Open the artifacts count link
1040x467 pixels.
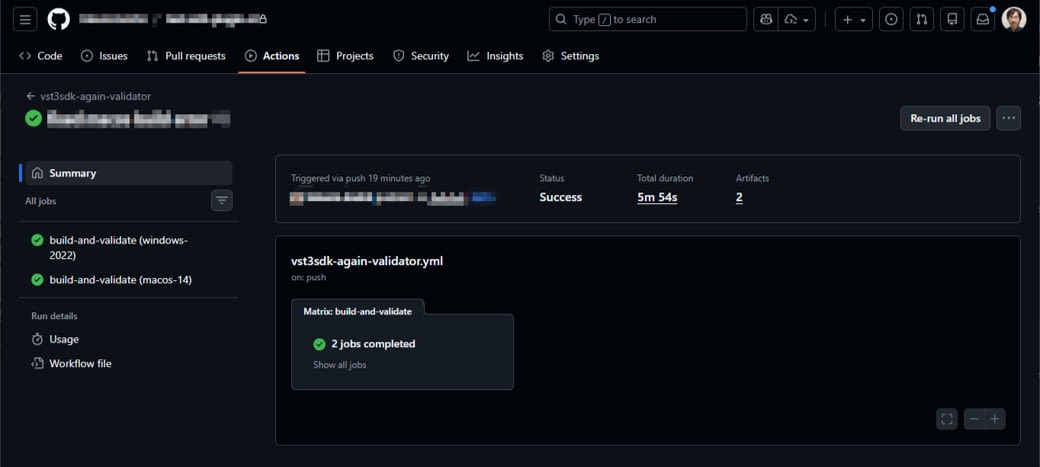pos(739,197)
